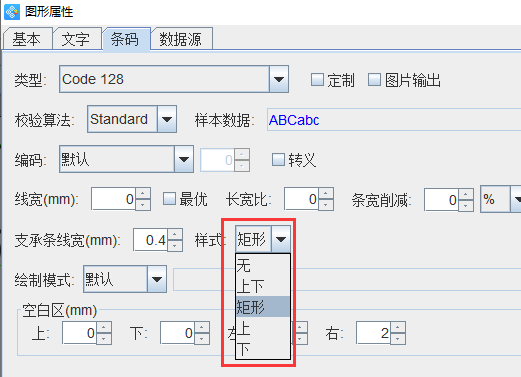
Task: Select the 条码 tab
Action: [x=126, y=39]
